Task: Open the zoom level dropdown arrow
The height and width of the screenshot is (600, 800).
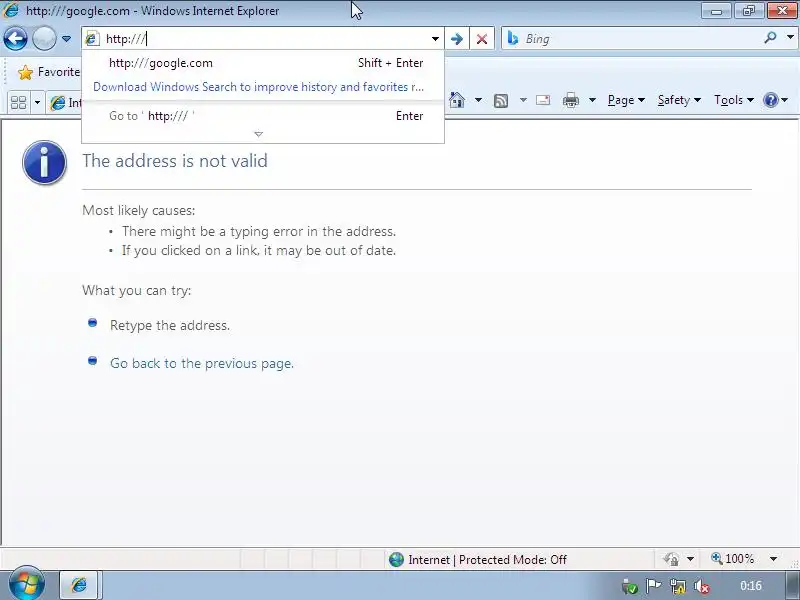Action: 773,559
